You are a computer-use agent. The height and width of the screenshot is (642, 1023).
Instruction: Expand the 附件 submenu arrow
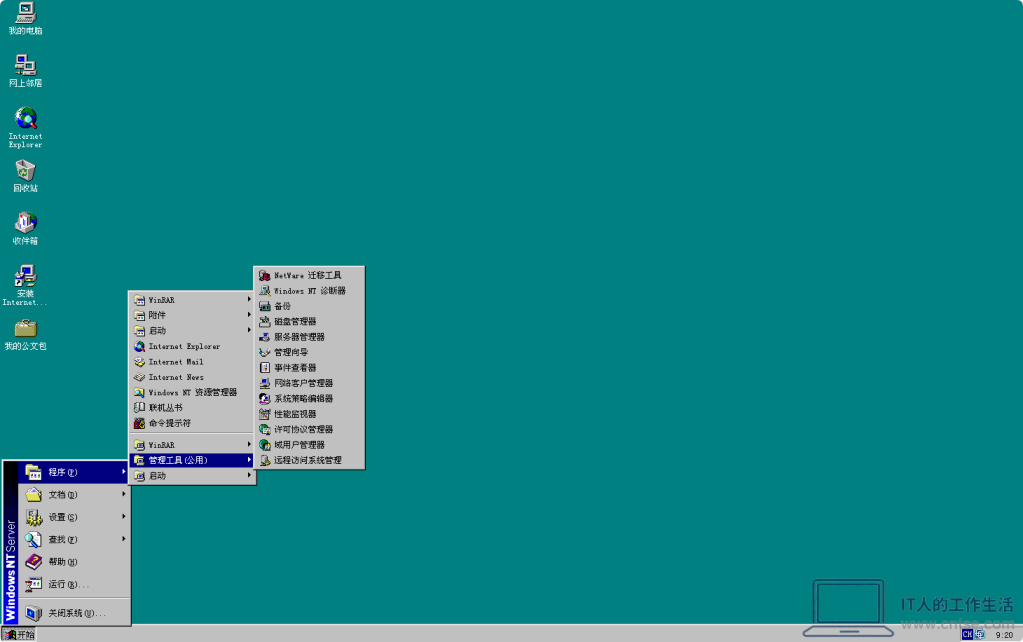click(x=249, y=315)
